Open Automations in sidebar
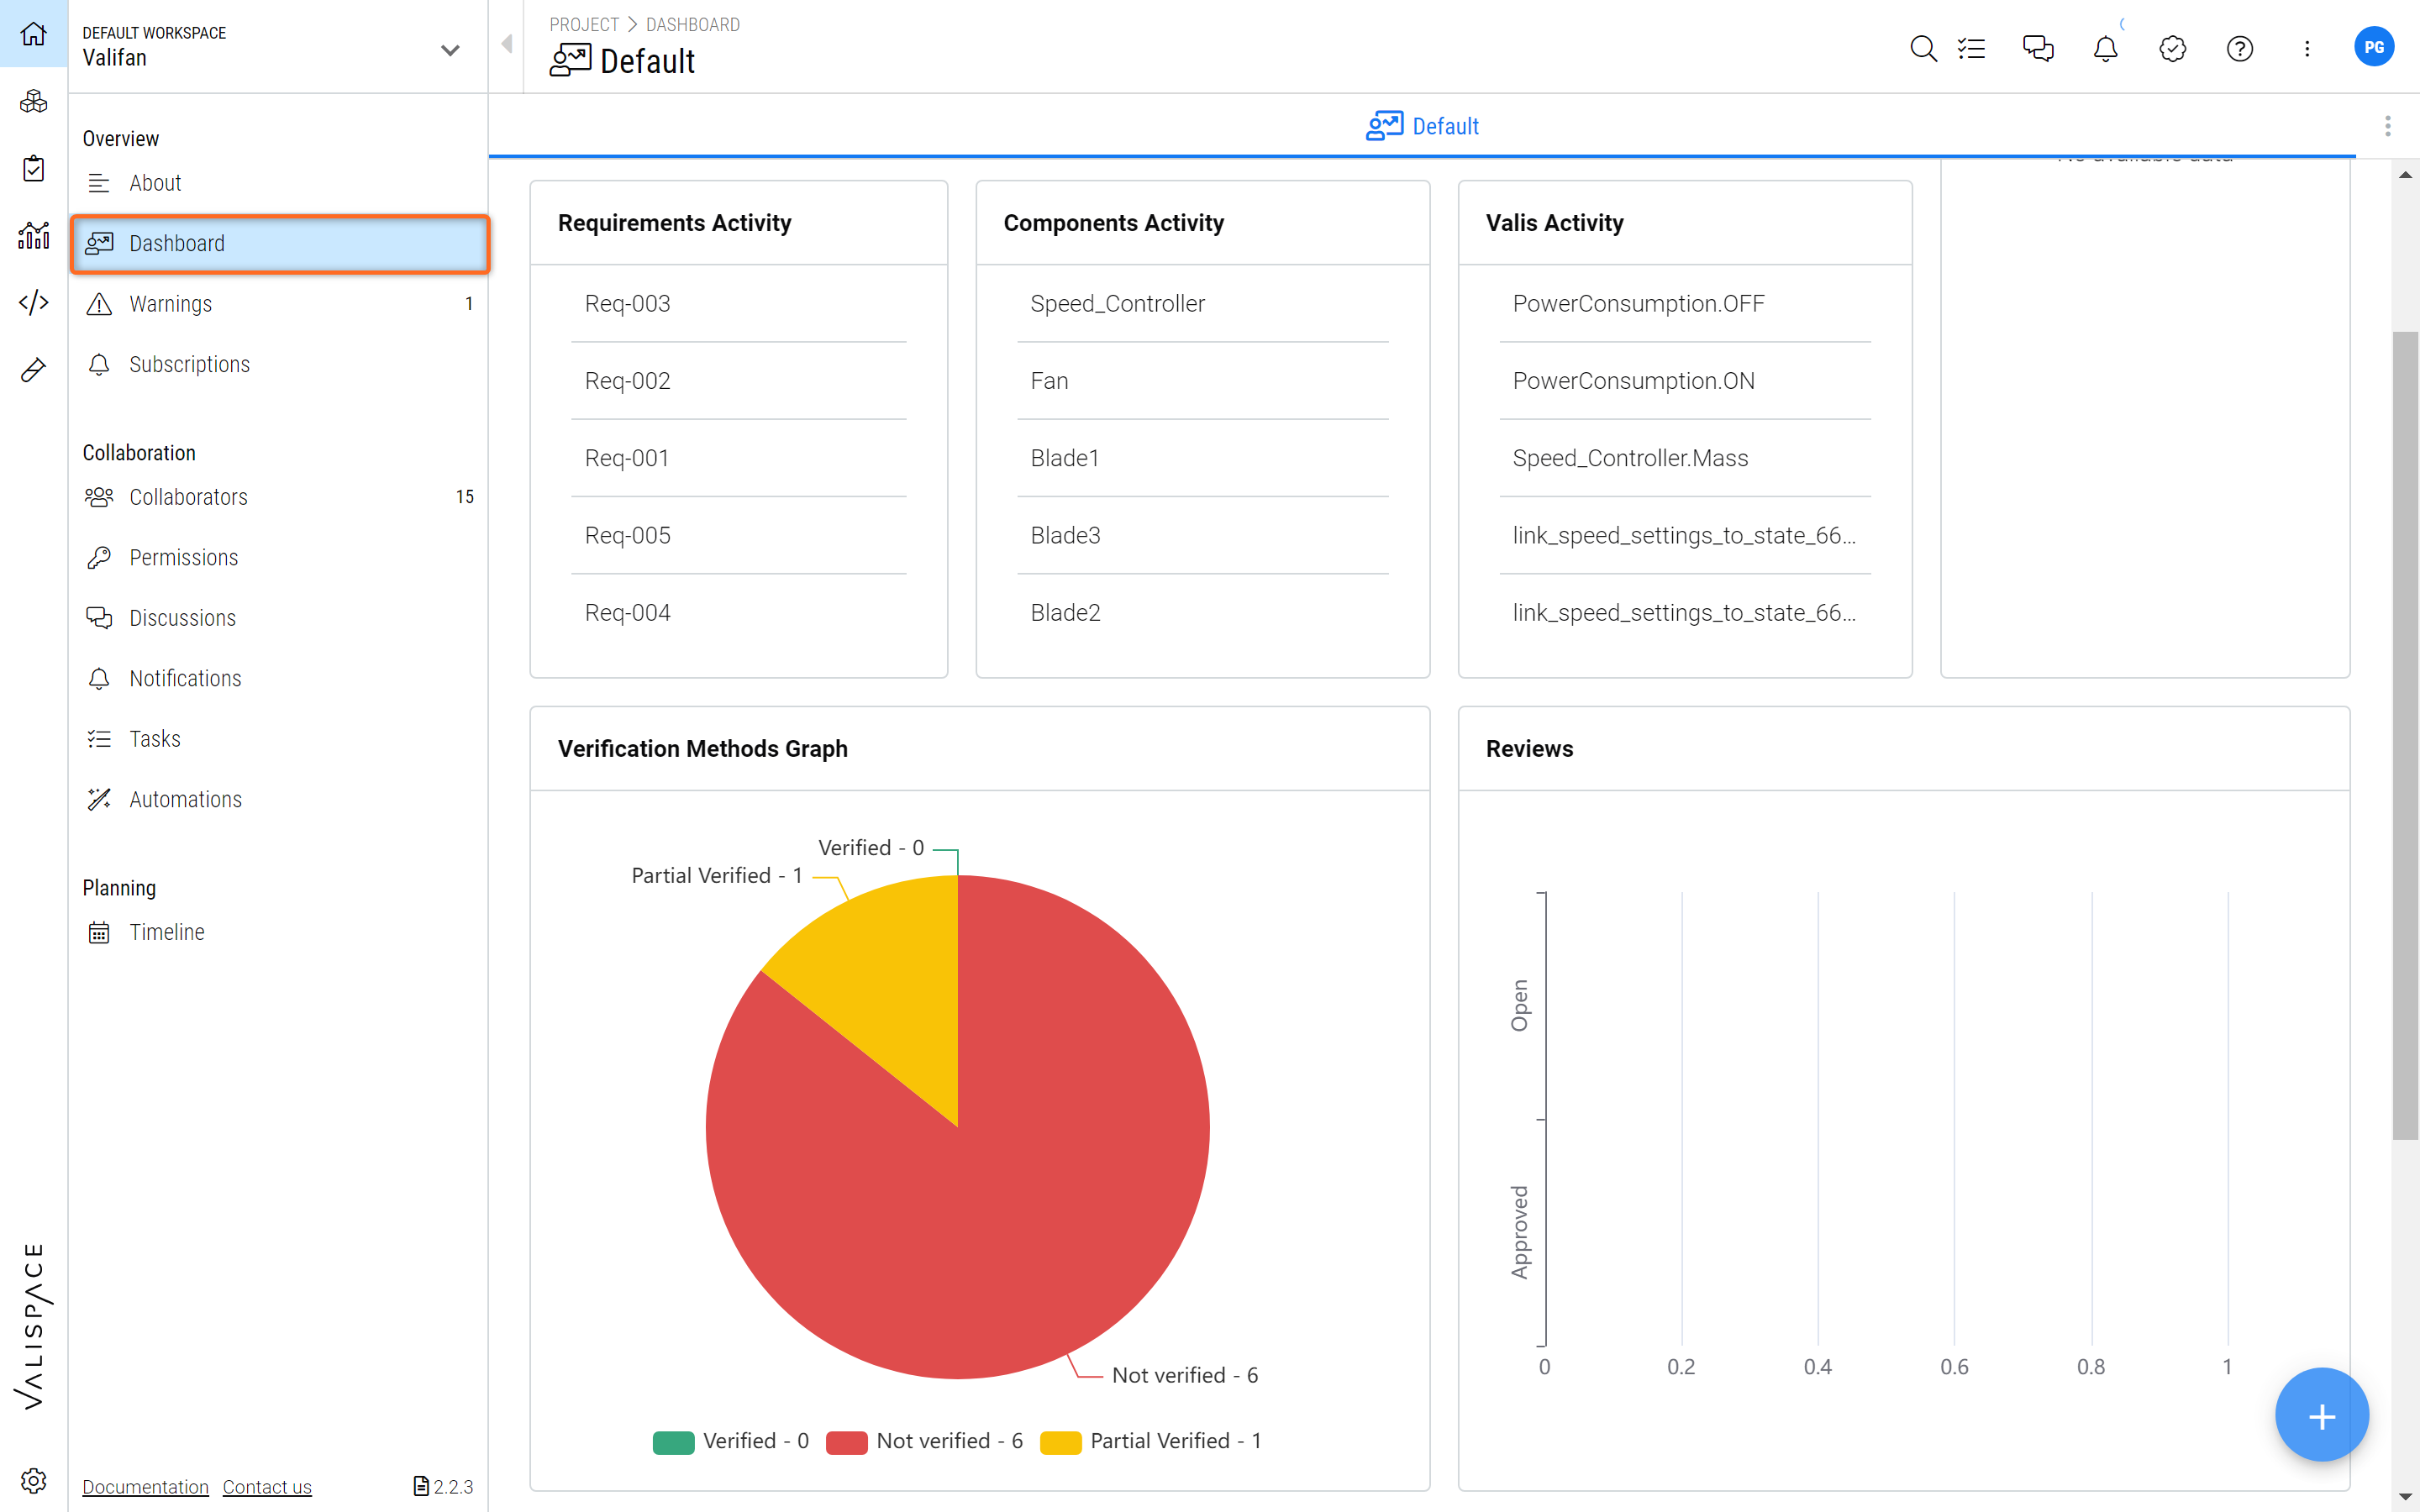This screenshot has width=2420, height=1512. point(279,799)
